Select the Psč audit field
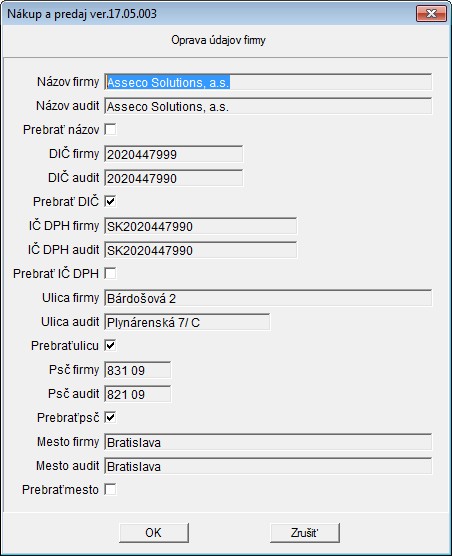This screenshot has height=556, width=452. click(138, 394)
